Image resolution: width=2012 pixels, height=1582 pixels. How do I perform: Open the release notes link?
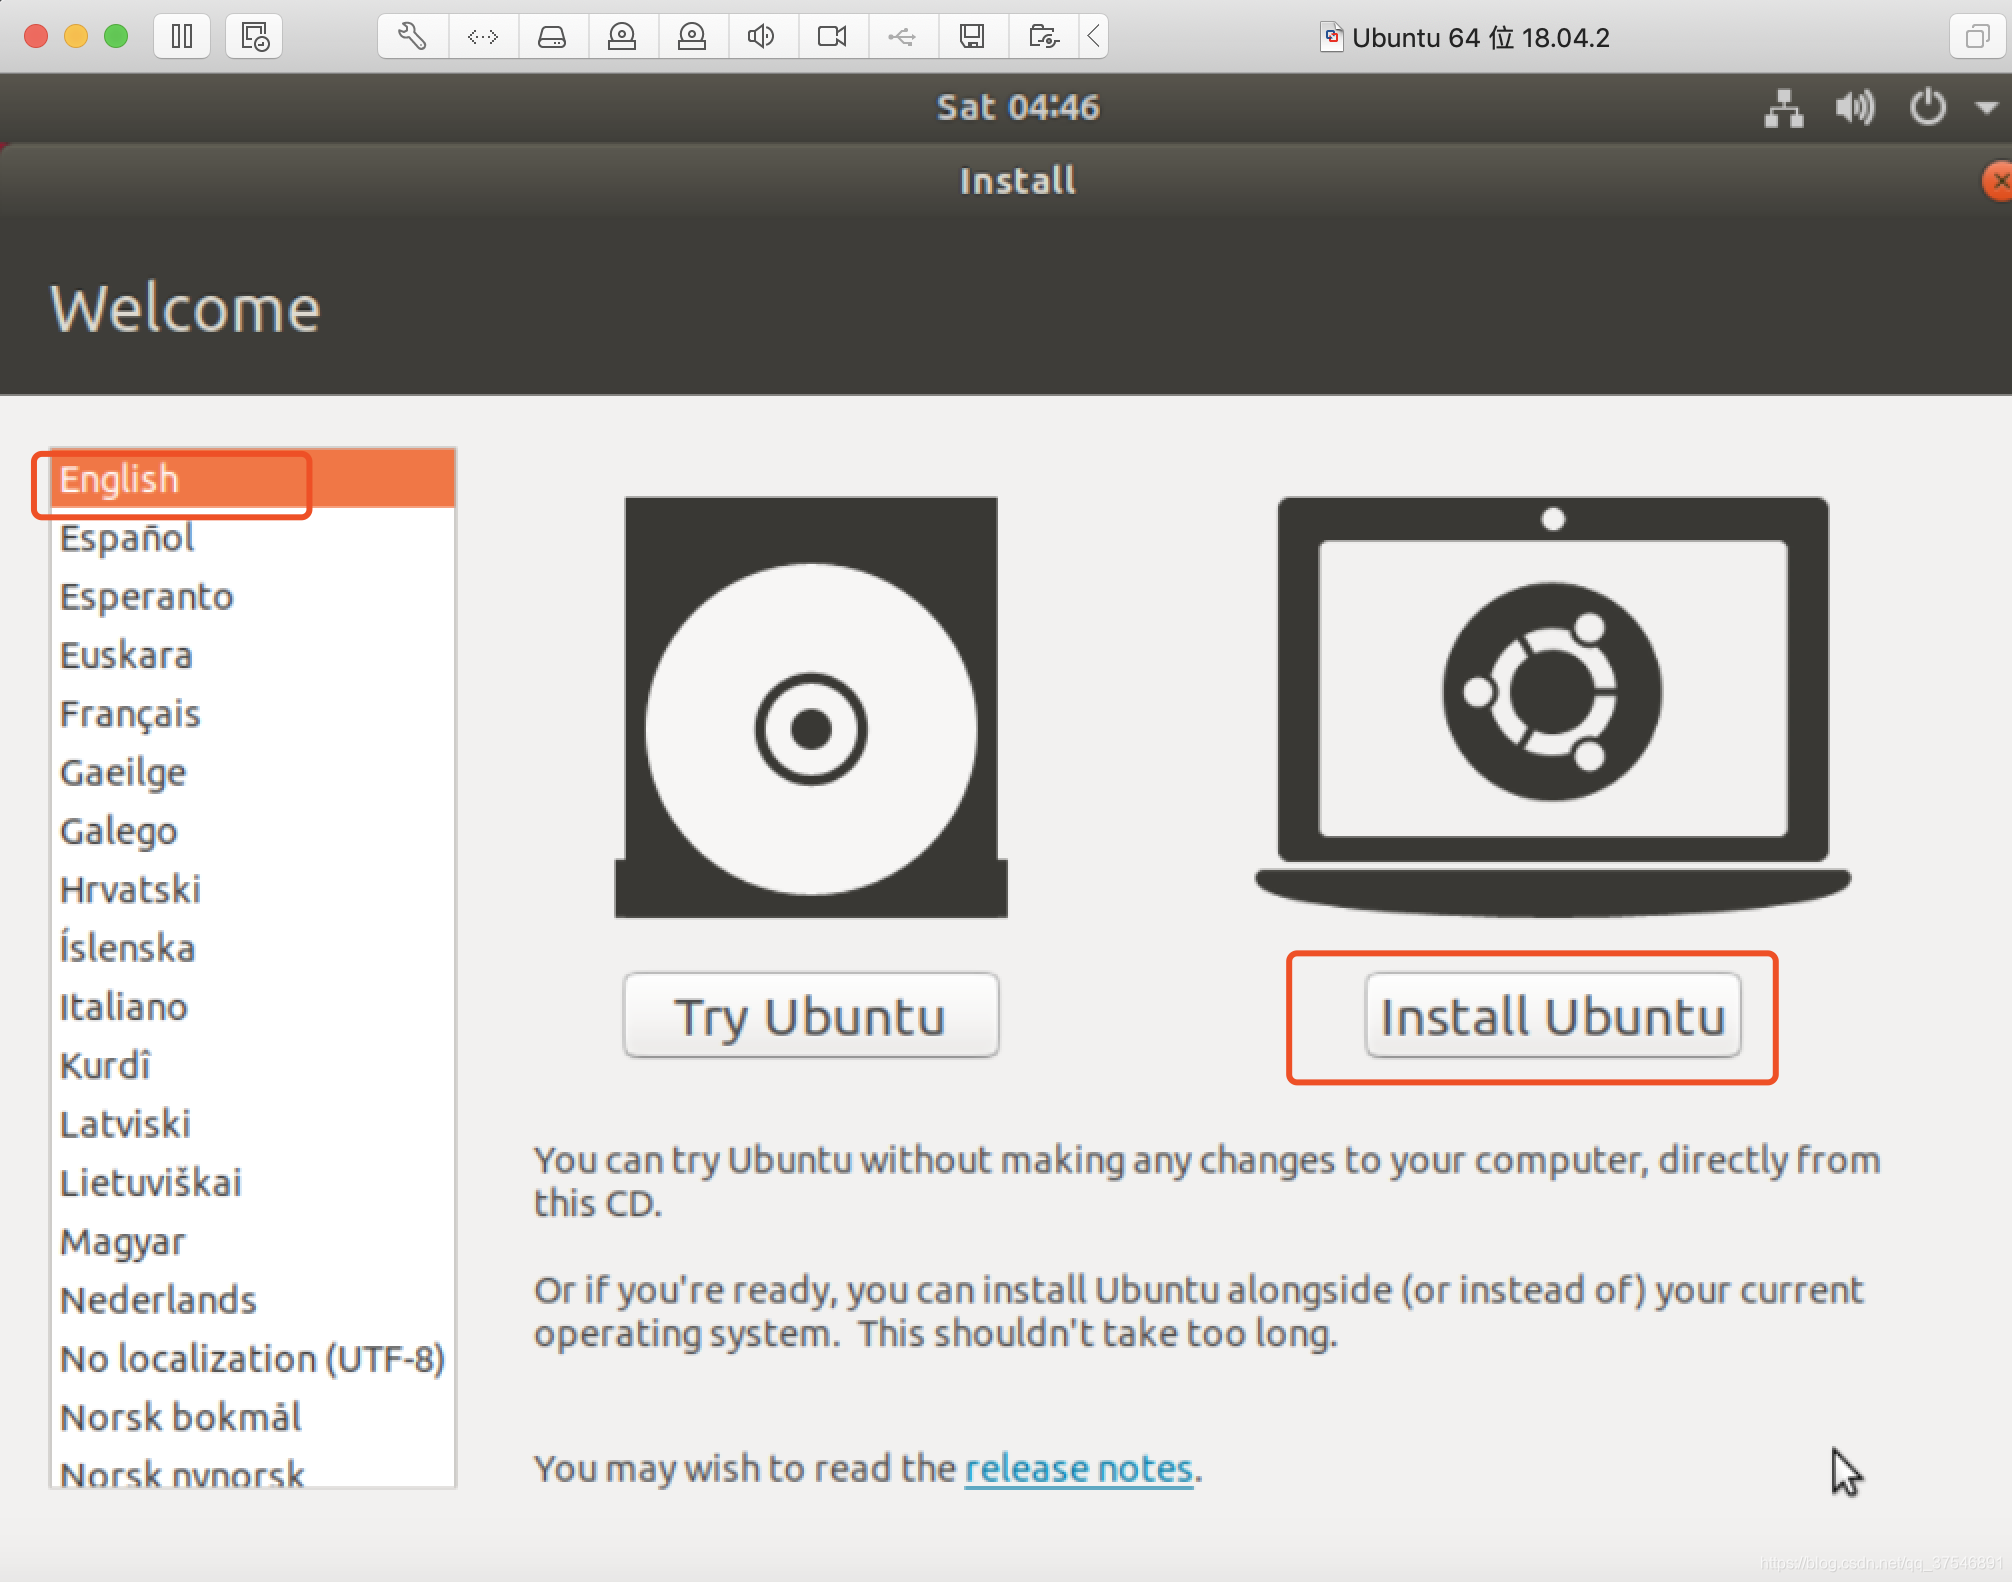[x=1079, y=1468]
